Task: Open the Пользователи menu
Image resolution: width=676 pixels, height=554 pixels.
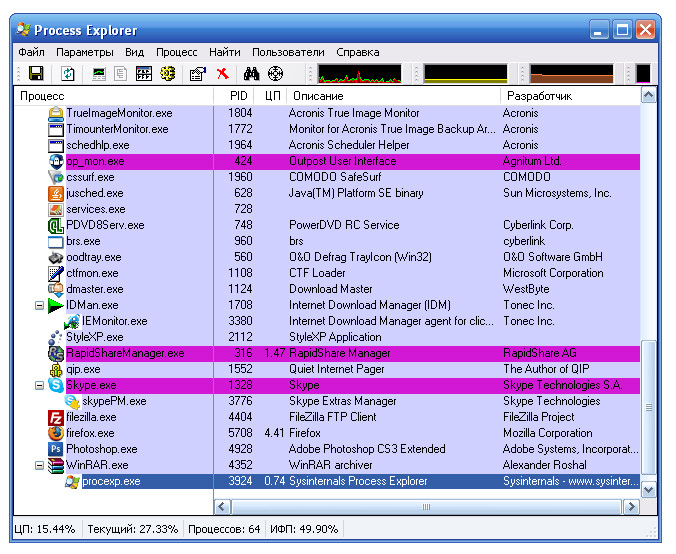Action: [288, 52]
